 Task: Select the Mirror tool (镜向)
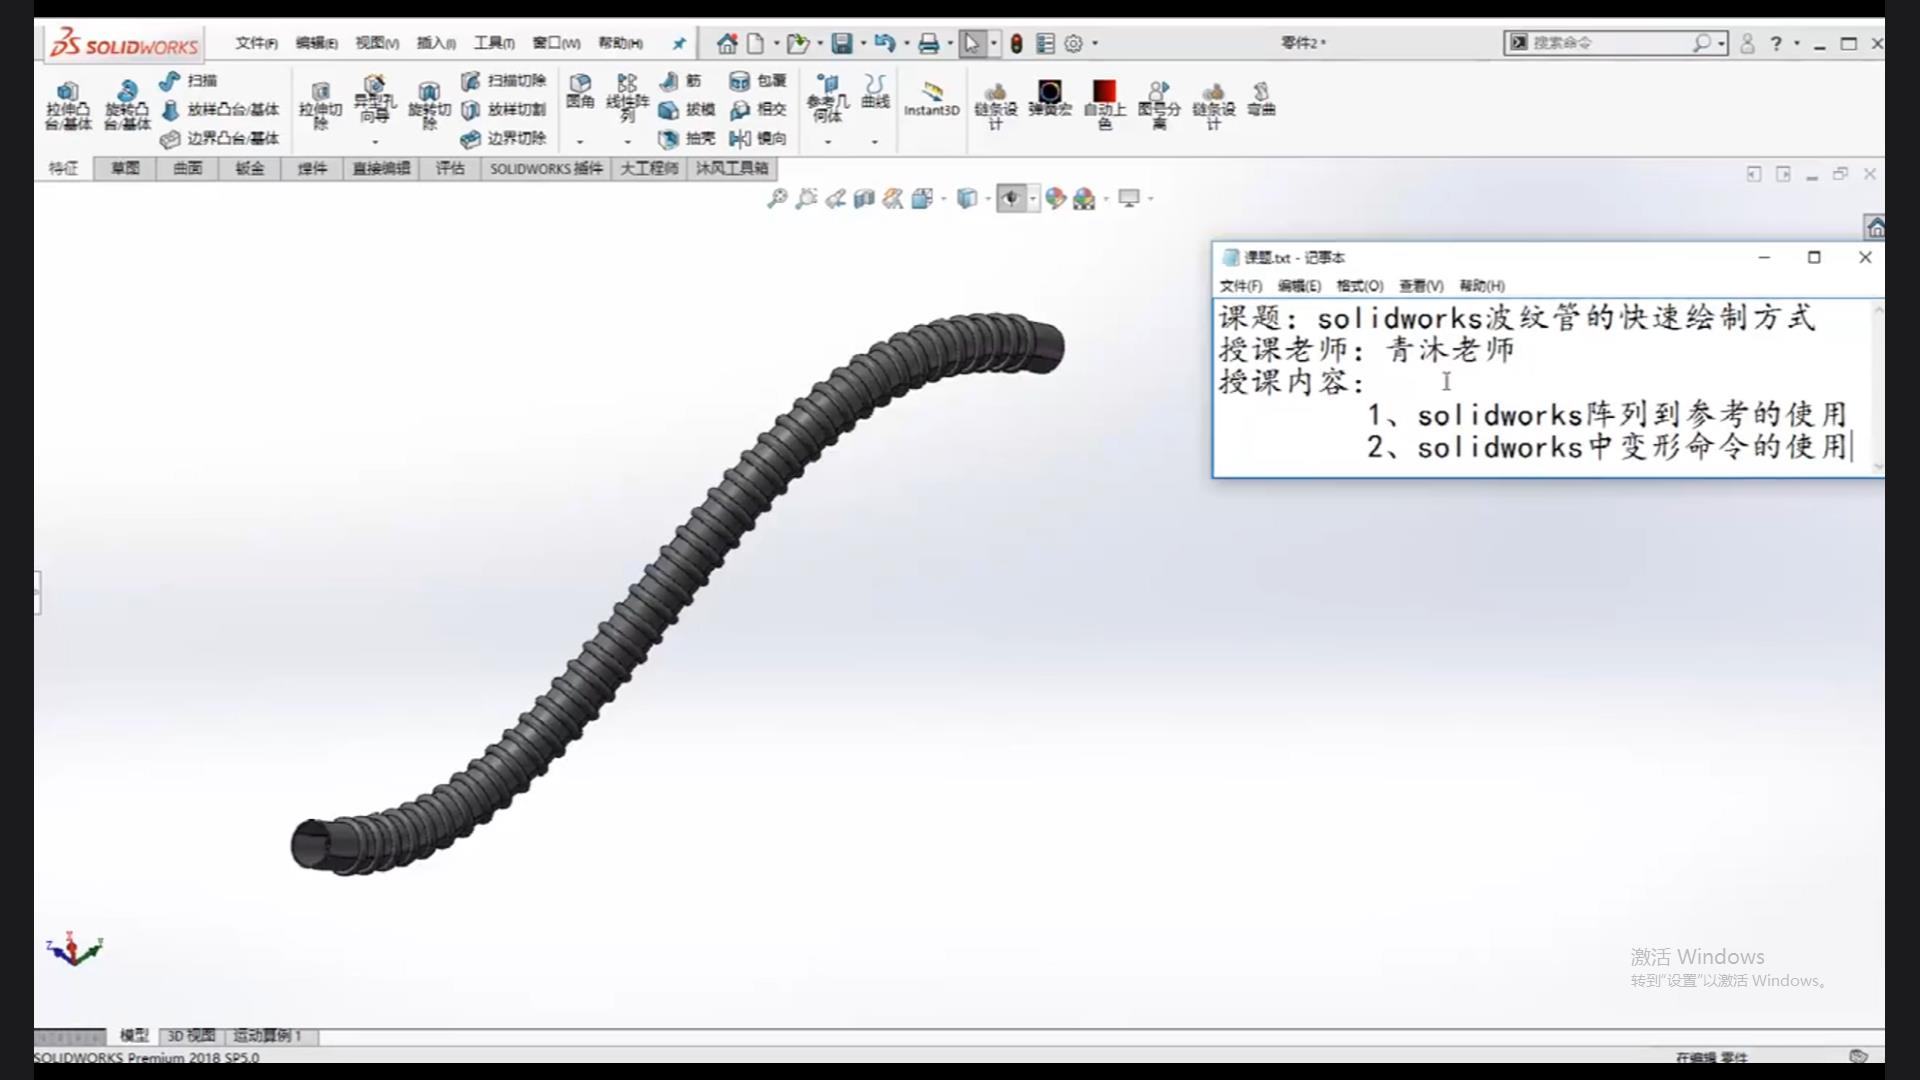click(758, 138)
